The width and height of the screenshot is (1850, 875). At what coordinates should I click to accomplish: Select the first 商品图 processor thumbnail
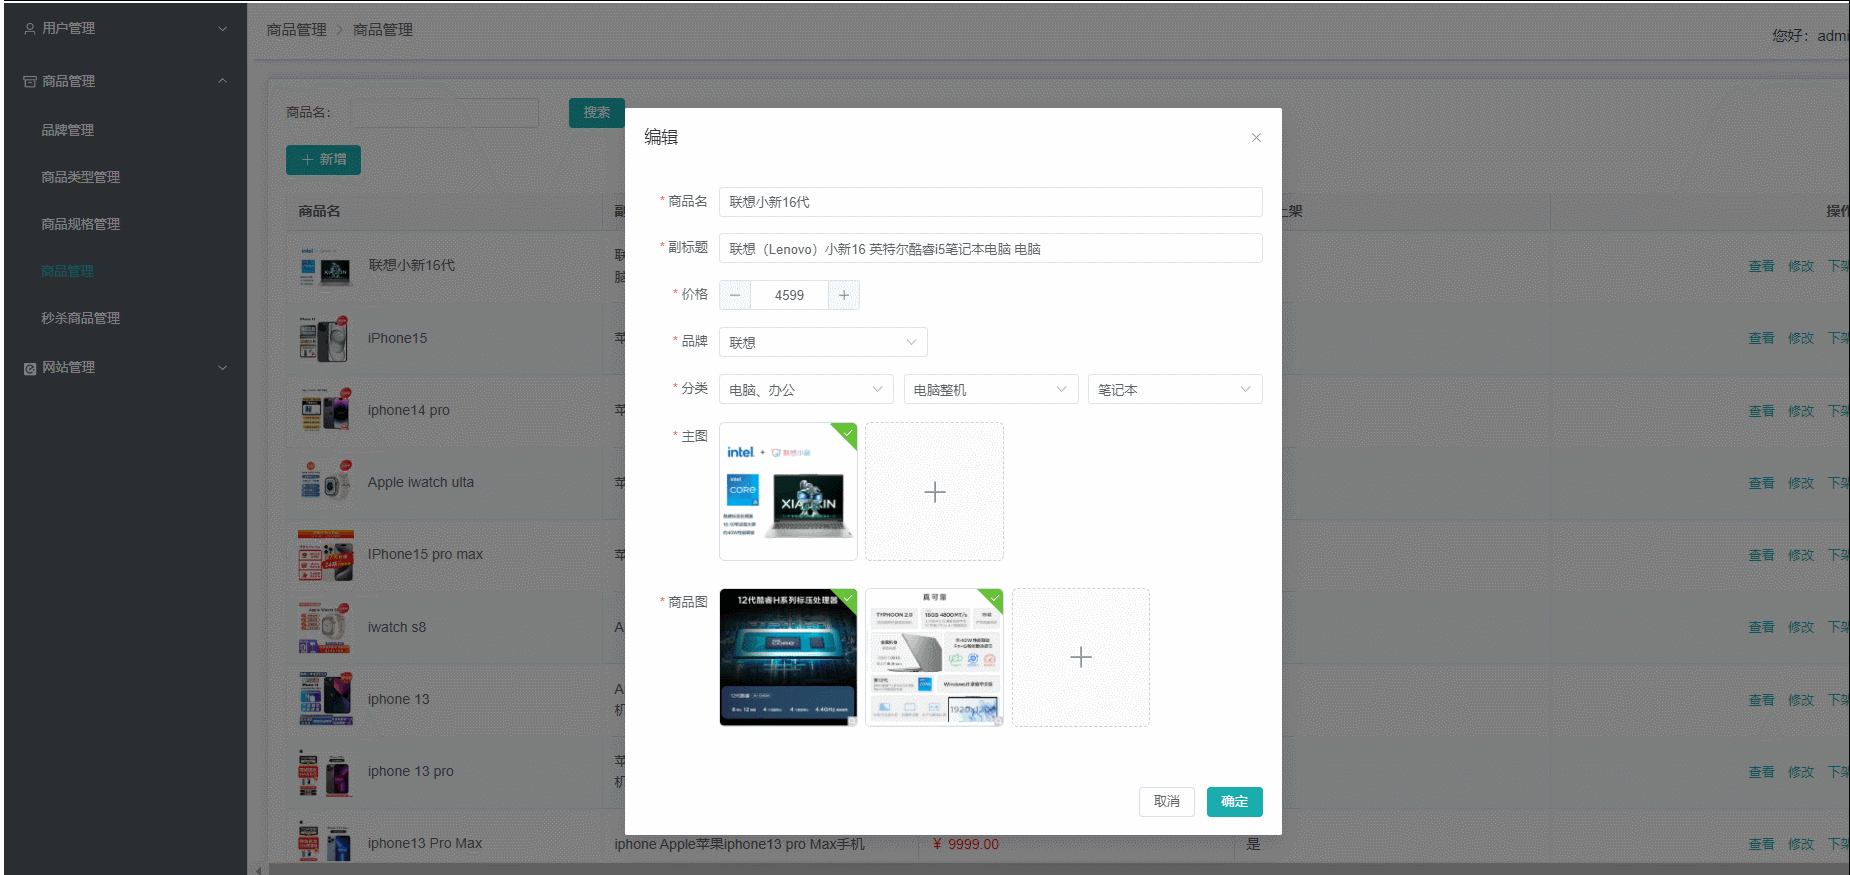coord(788,657)
